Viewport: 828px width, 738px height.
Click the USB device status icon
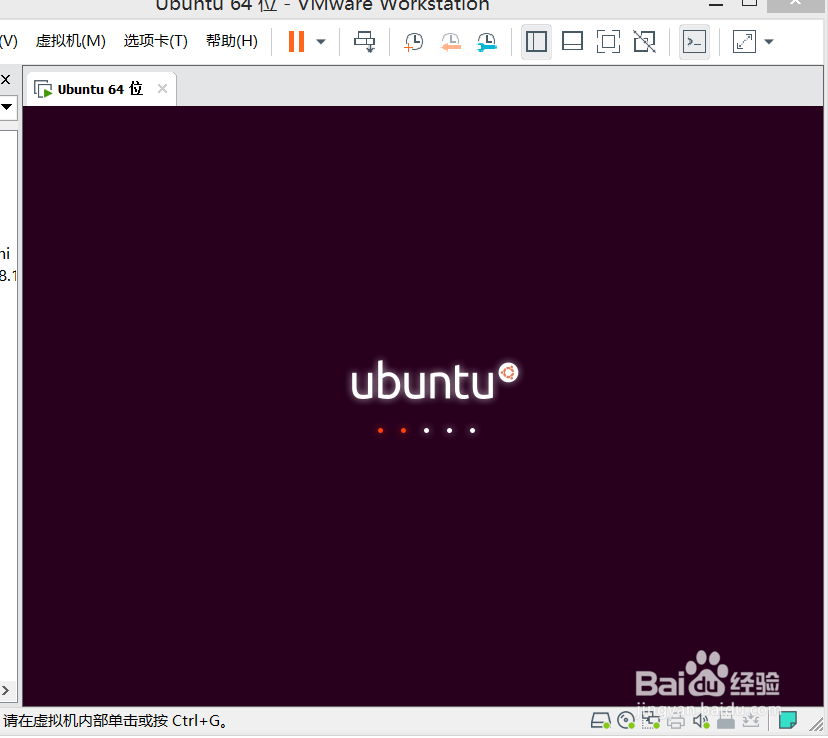pos(726,721)
